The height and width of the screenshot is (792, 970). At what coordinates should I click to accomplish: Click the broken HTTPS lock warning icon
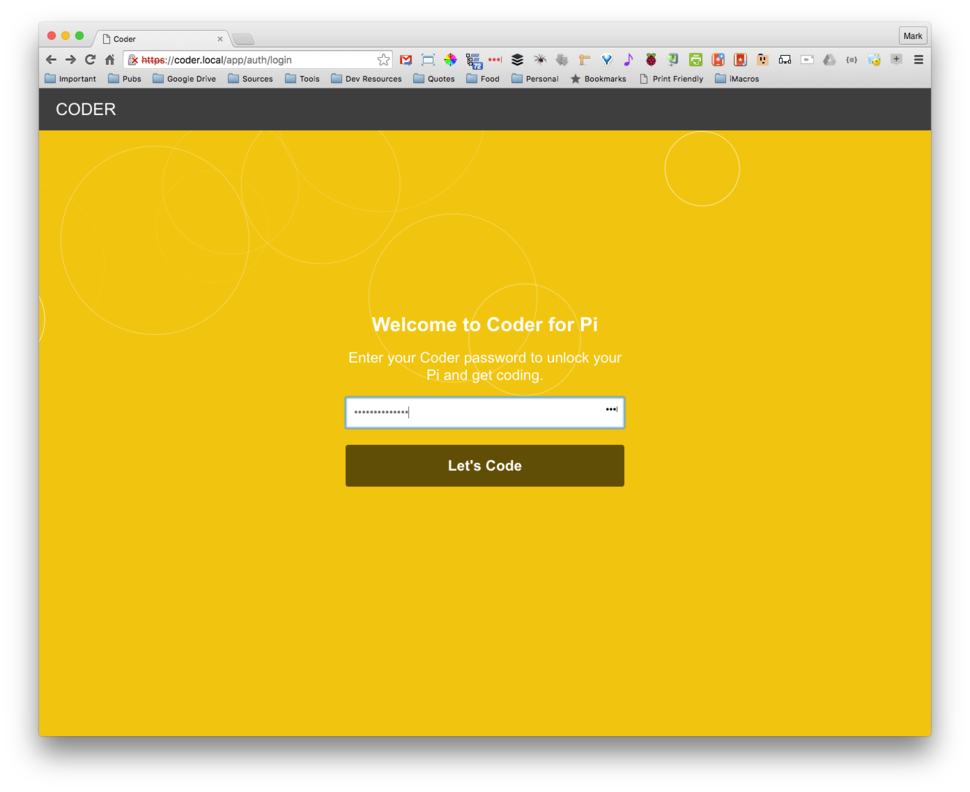point(132,60)
